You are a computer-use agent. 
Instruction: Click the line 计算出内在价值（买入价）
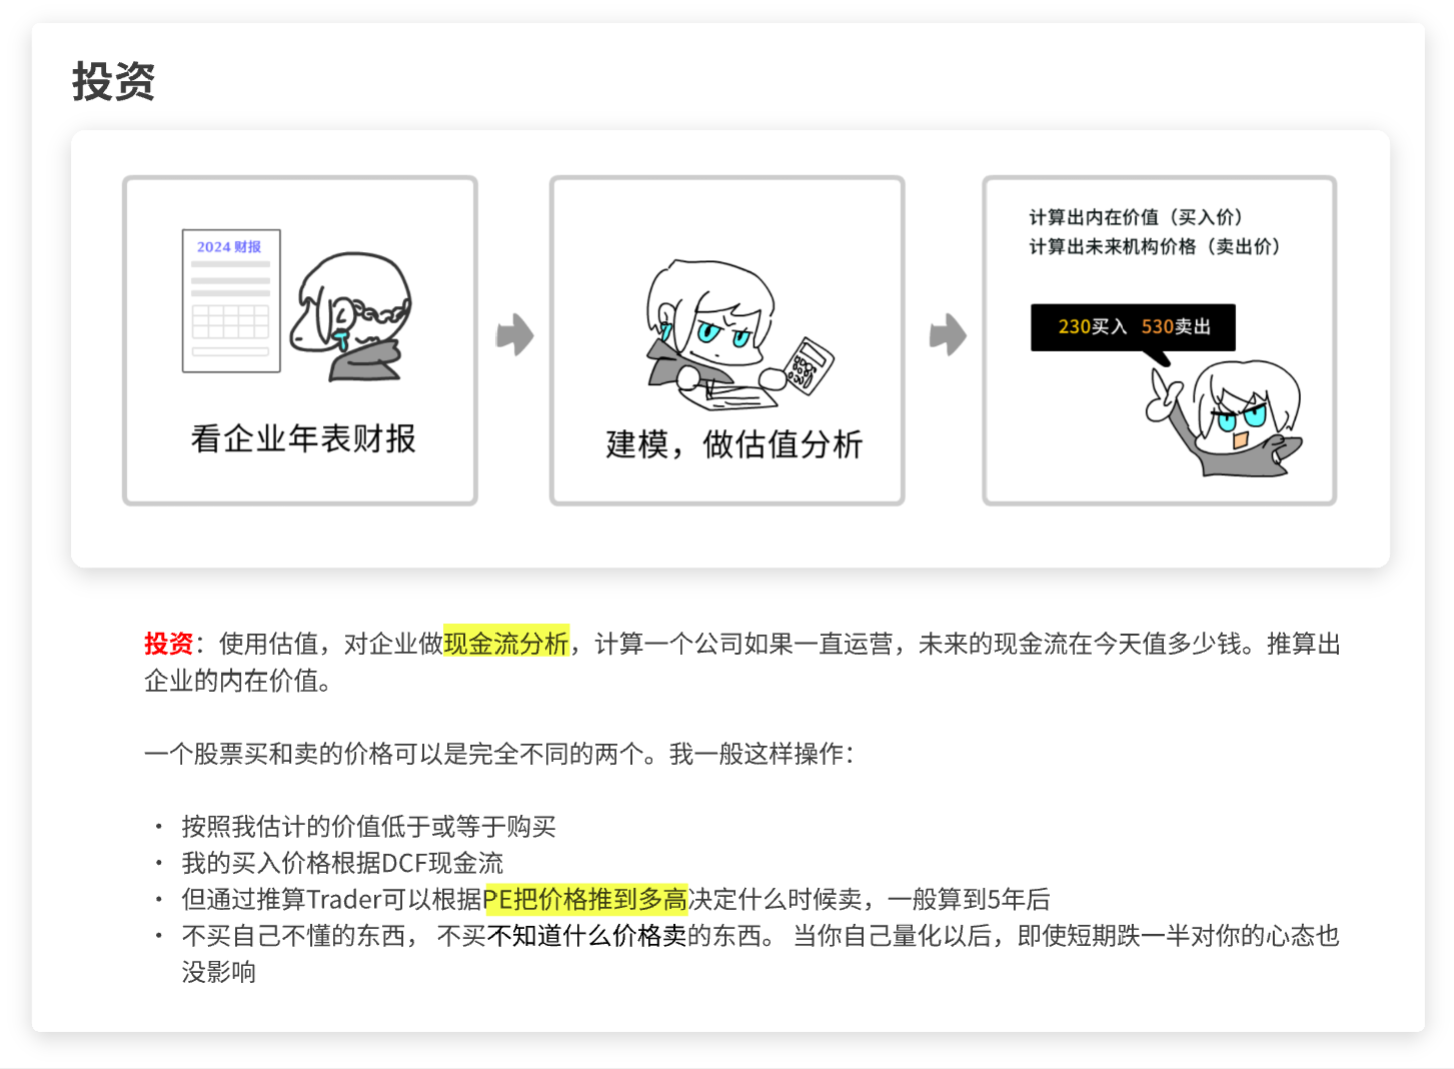(1135, 217)
